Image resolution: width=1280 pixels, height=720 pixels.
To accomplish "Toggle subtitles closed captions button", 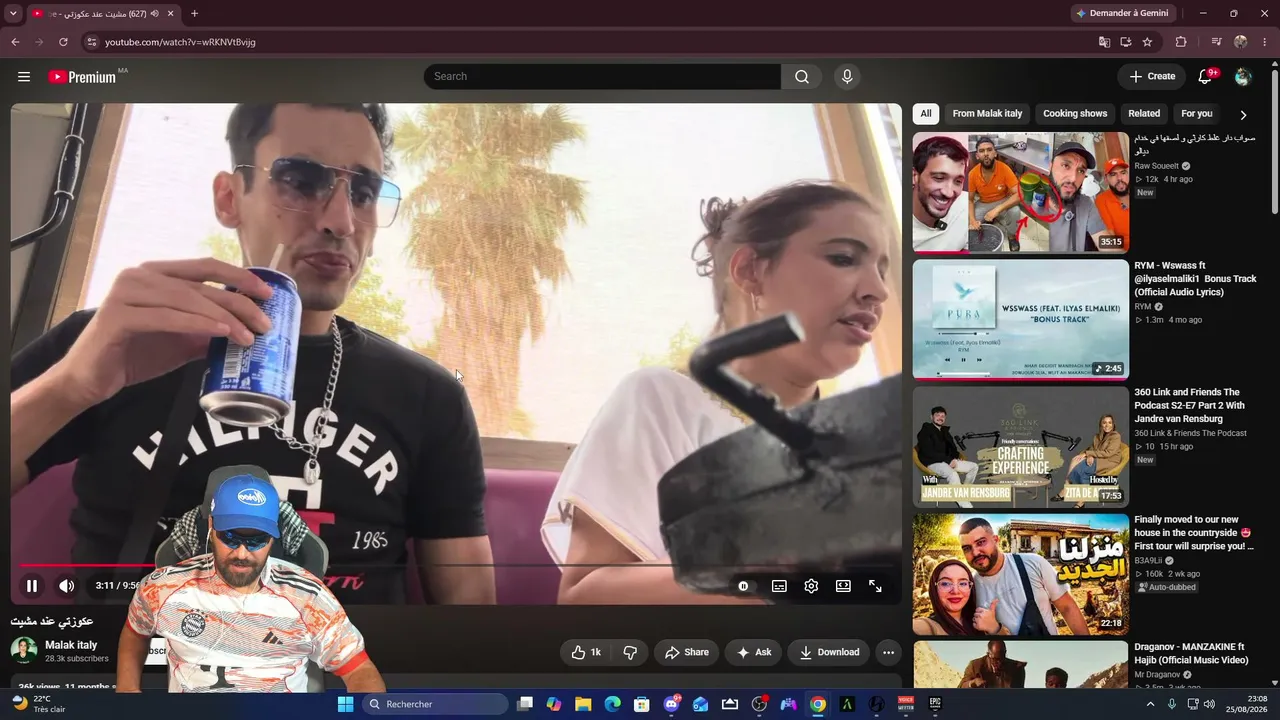I will click(779, 586).
